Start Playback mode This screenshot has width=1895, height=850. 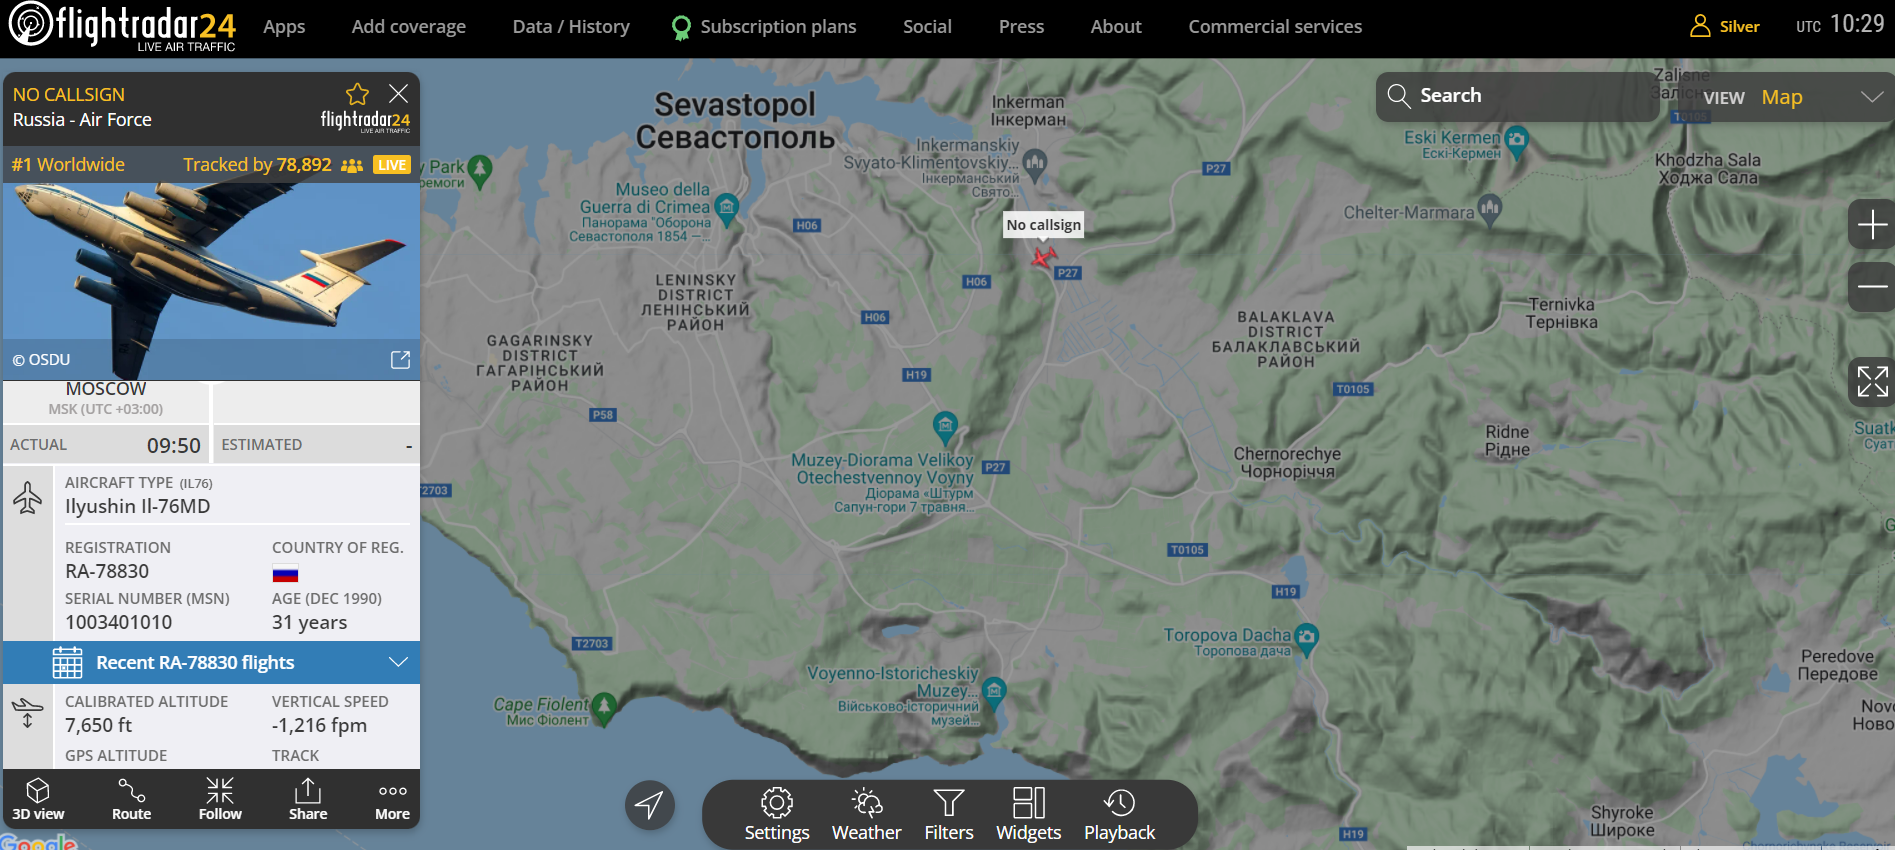click(x=1119, y=814)
